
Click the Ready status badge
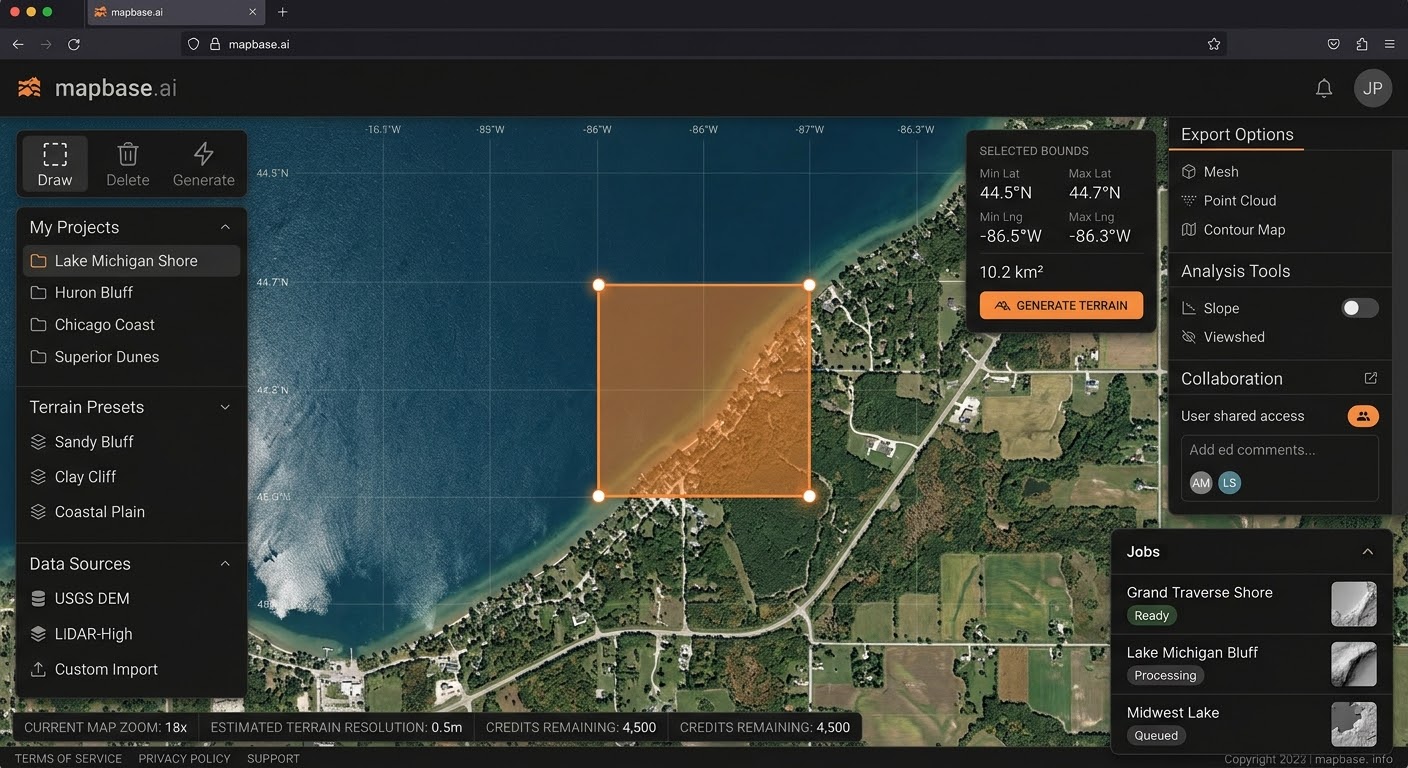(1152, 616)
